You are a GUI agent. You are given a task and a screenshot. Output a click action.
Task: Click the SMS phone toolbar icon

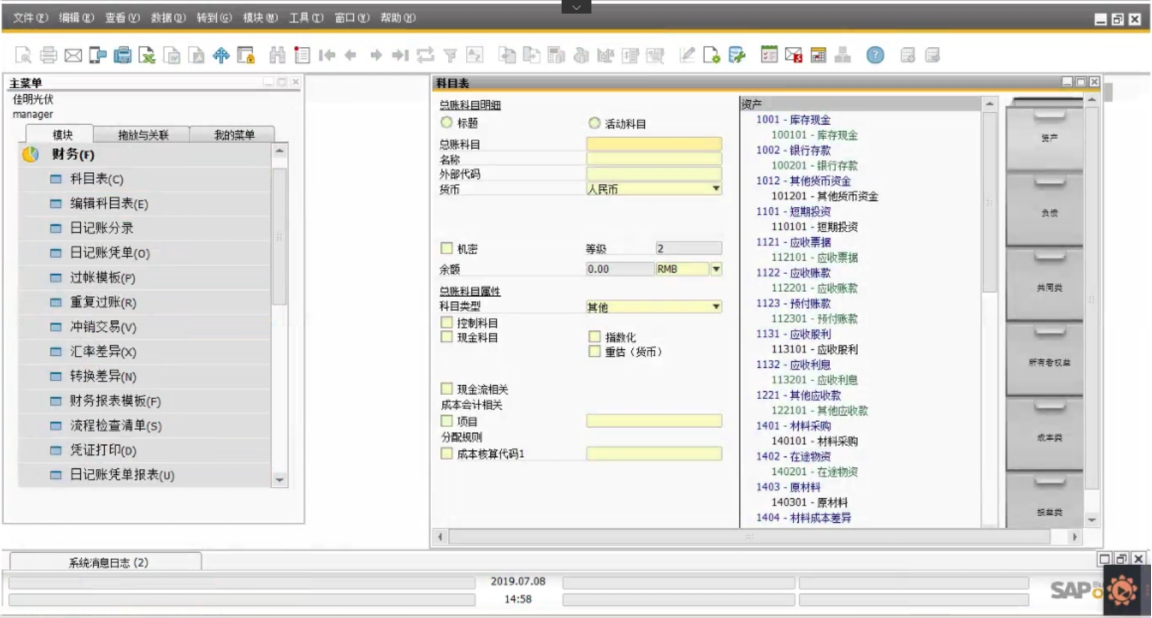98,55
